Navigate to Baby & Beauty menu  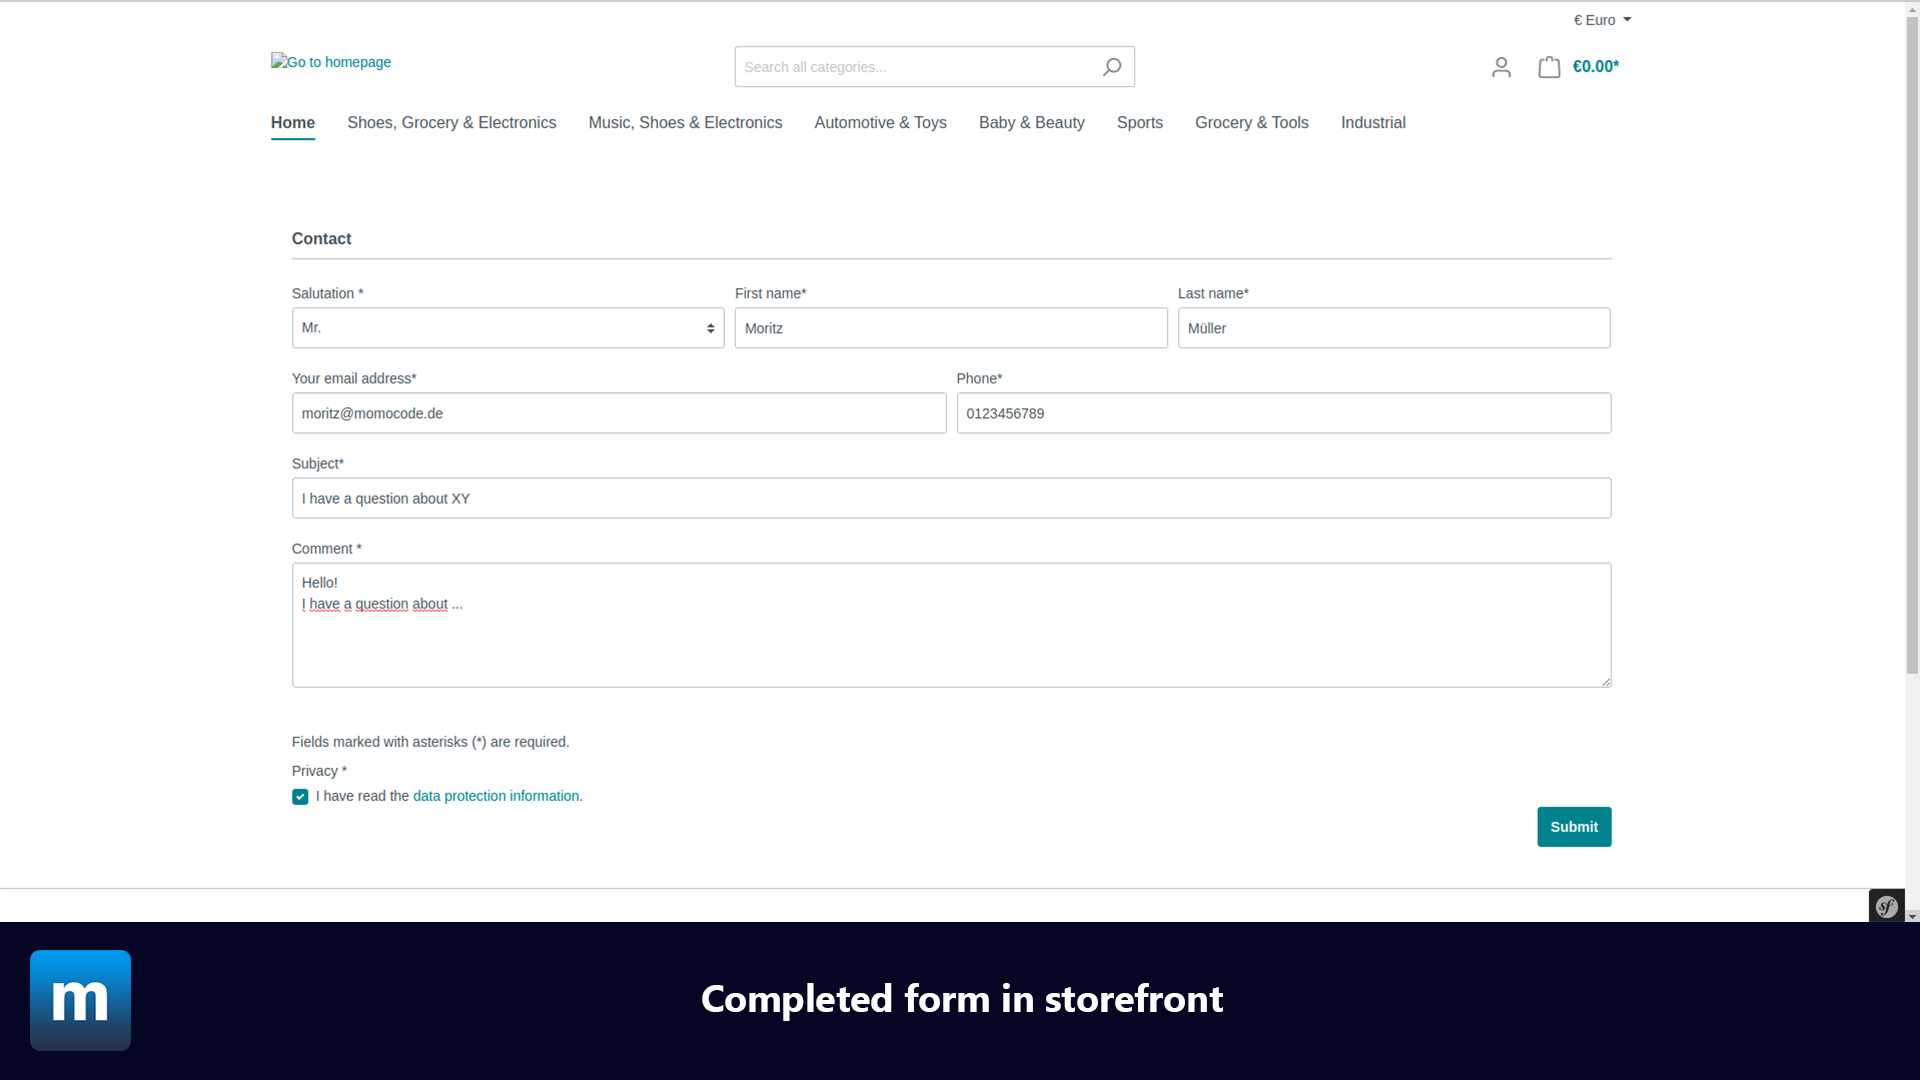[x=1031, y=123]
